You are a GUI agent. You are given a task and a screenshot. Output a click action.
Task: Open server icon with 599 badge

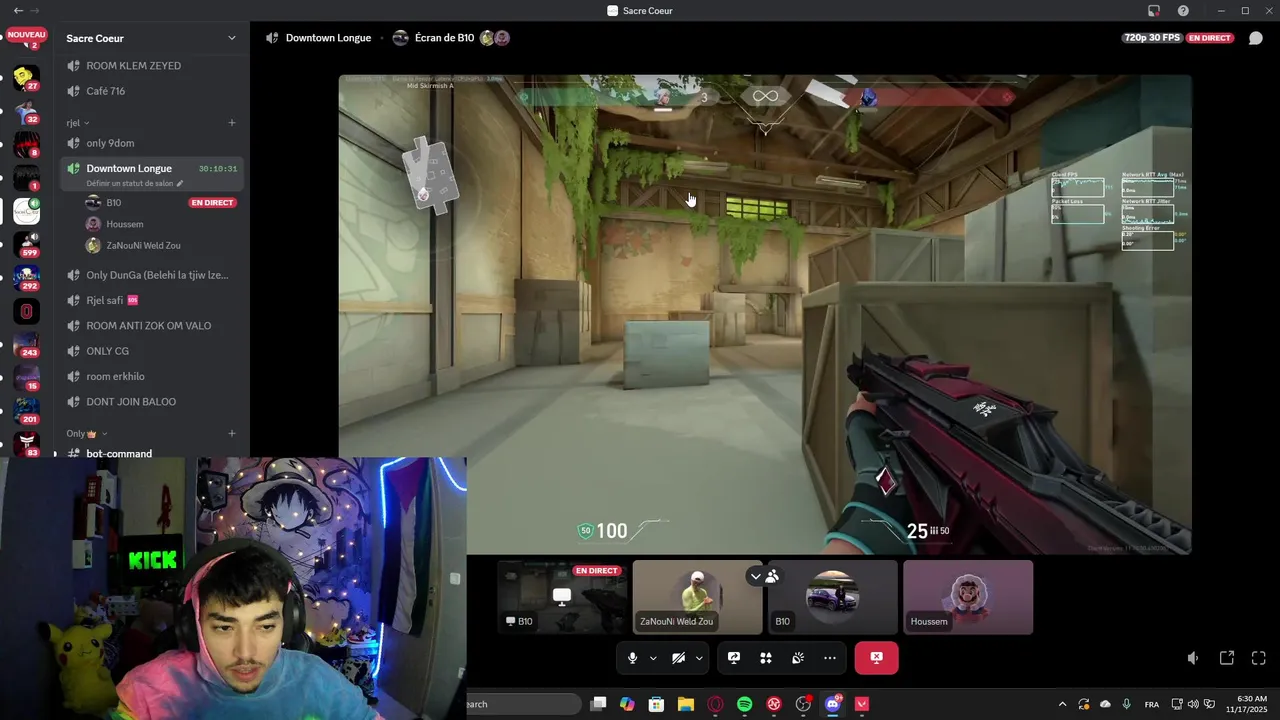(x=26, y=245)
